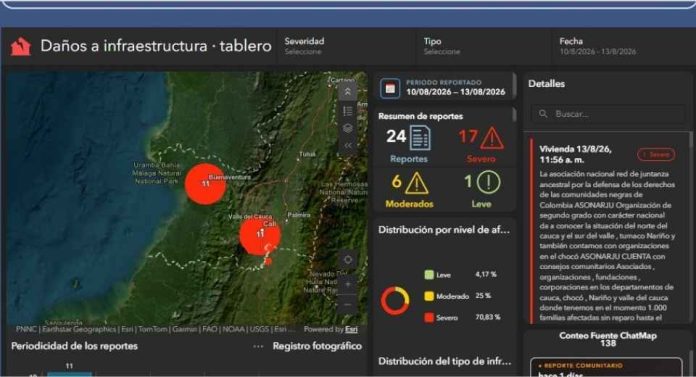This screenshot has height=377, width=696.
Task: Open the three-dots menu beside Periodicidad de los reportes
Action: [258, 346]
